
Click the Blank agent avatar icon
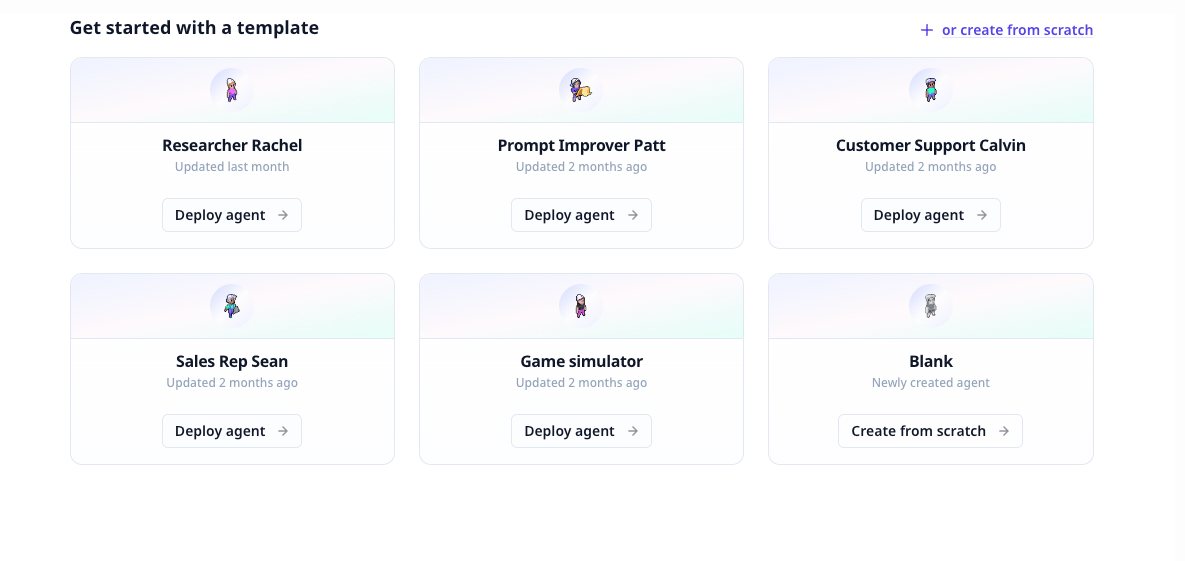(x=930, y=306)
